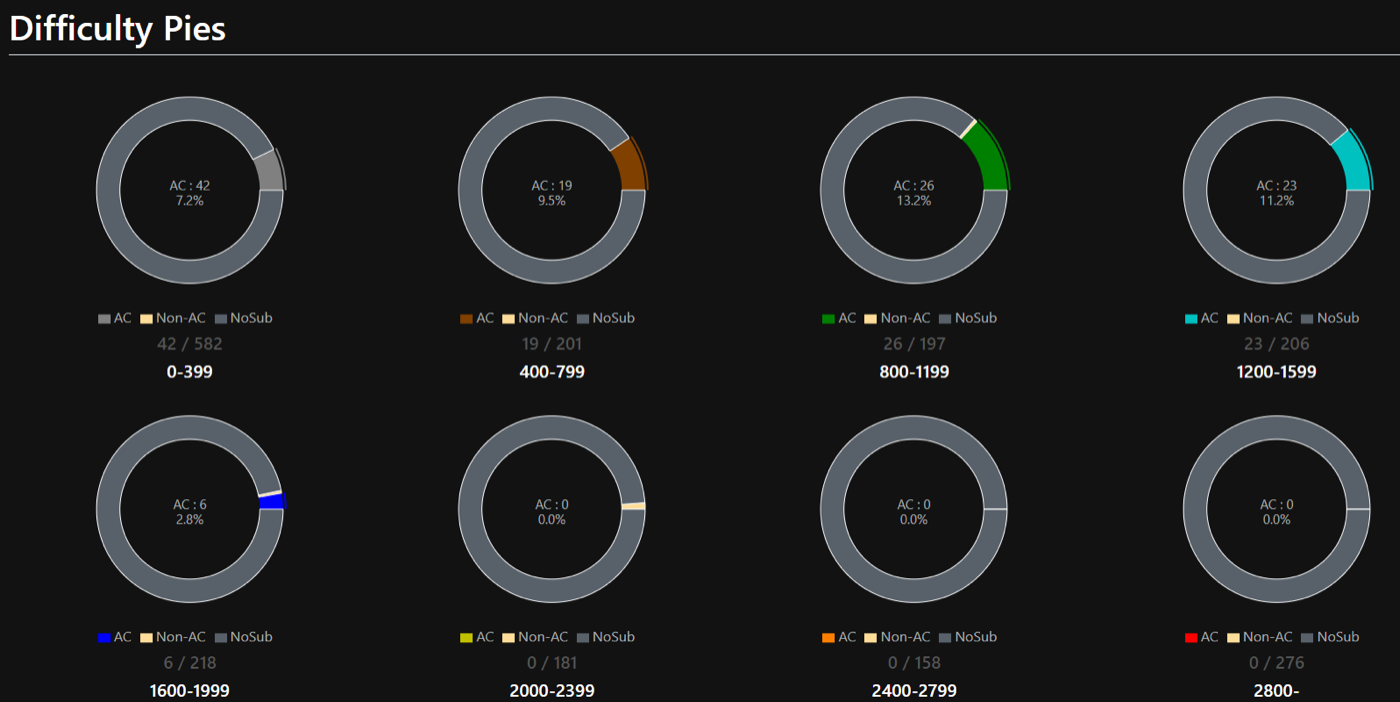The image size is (1400, 702).
Task: Toggle AC legend in 0-399 chart
Action: coord(115,318)
